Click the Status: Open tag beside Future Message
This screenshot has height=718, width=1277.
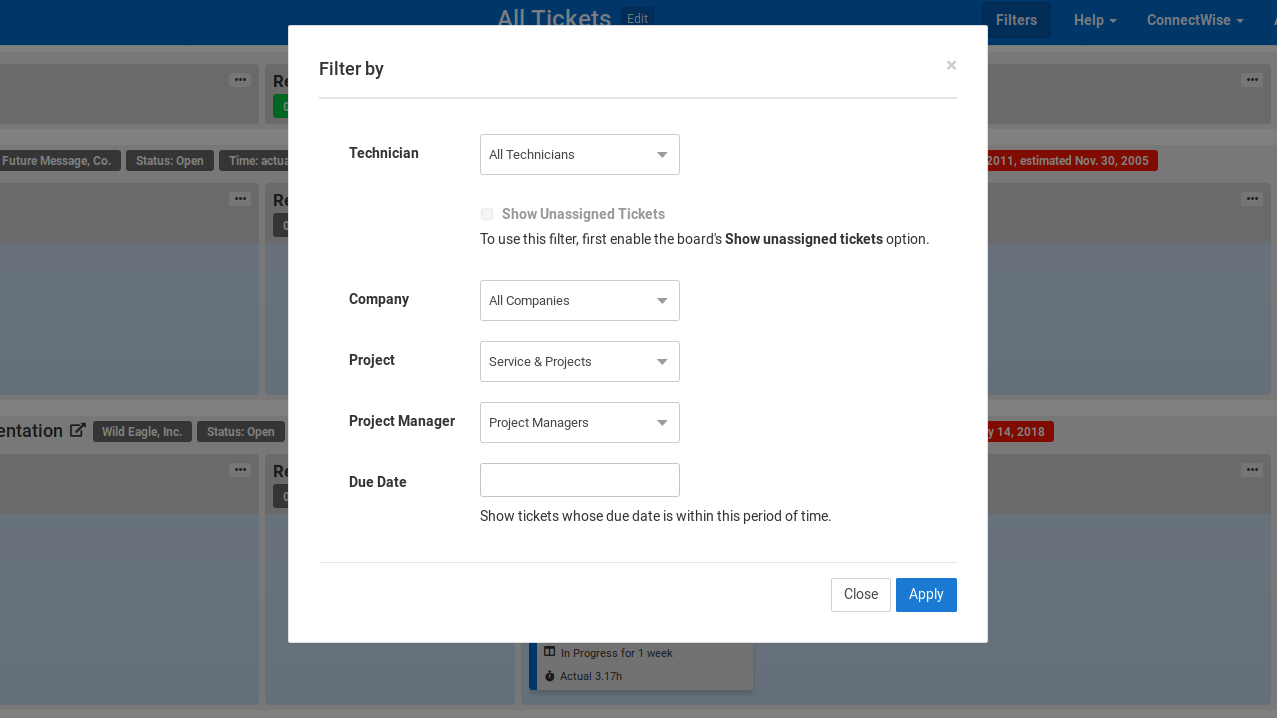point(170,161)
